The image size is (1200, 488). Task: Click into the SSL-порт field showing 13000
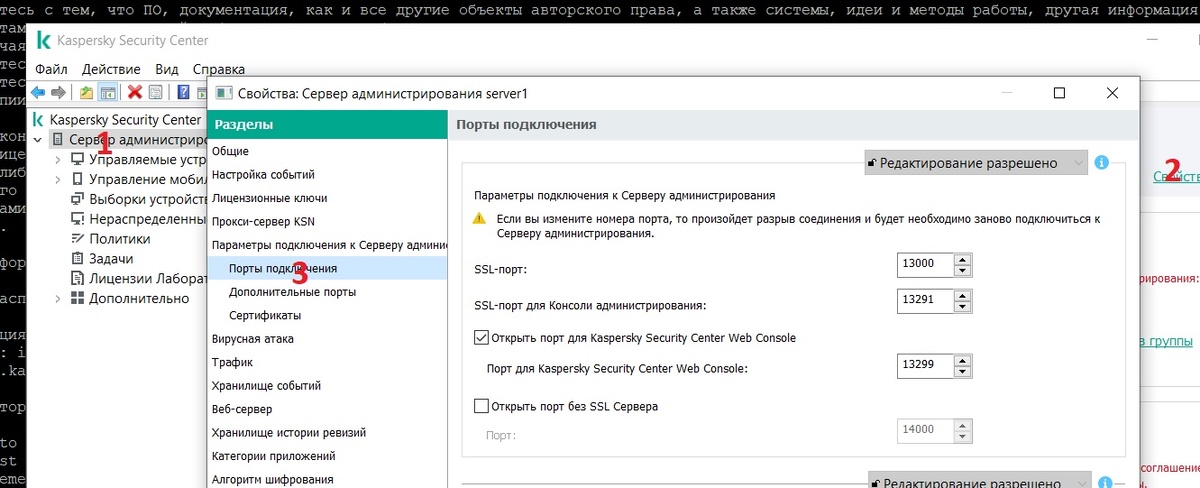(925, 264)
